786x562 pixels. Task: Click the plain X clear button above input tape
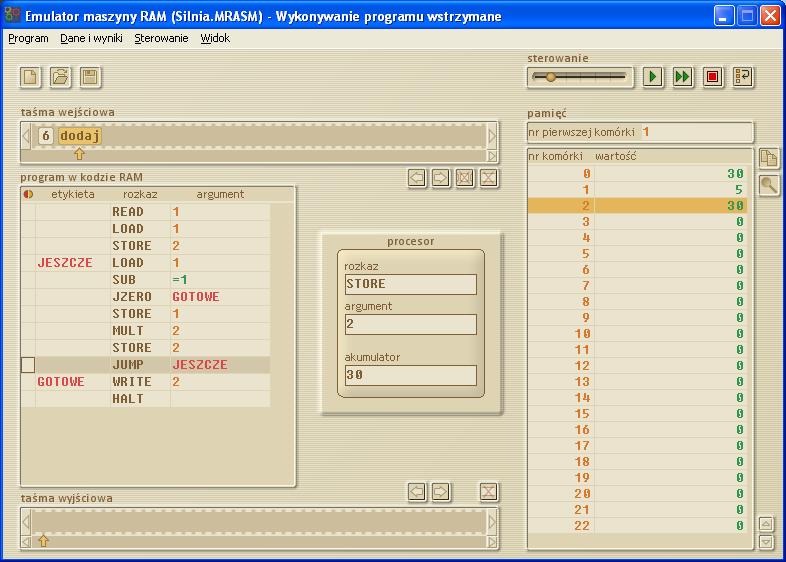tap(489, 177)
